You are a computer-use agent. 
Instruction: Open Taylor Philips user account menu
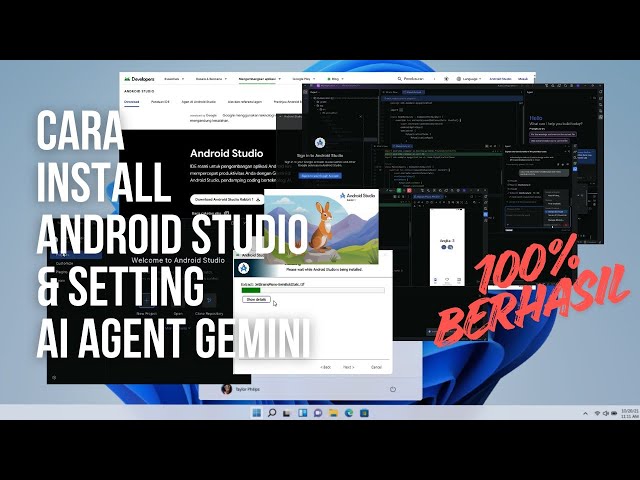241,389
